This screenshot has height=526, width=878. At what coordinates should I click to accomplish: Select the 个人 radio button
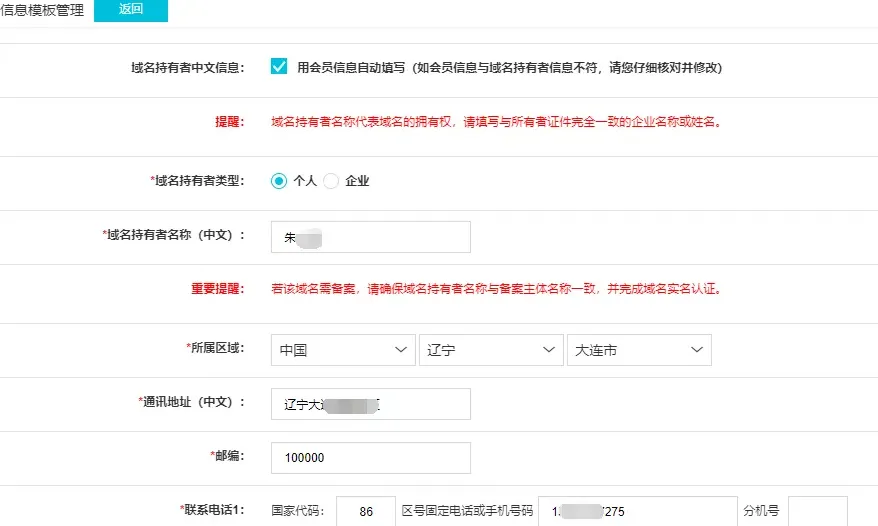(279, 181)
